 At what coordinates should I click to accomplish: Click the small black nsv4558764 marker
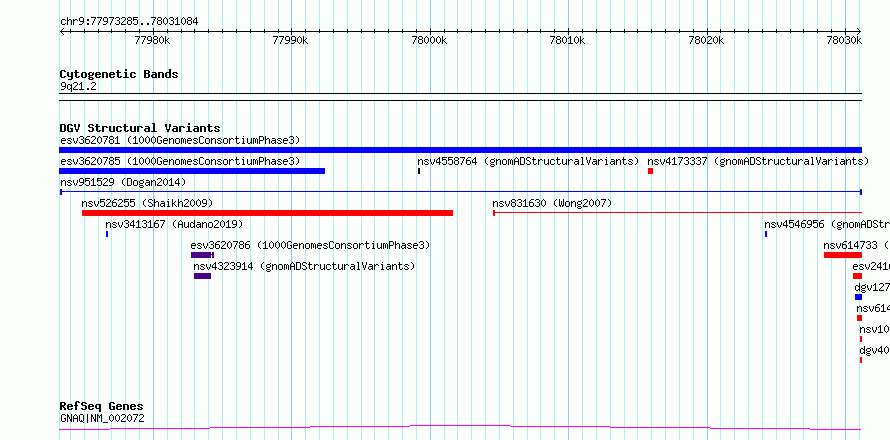coord(419,171)
